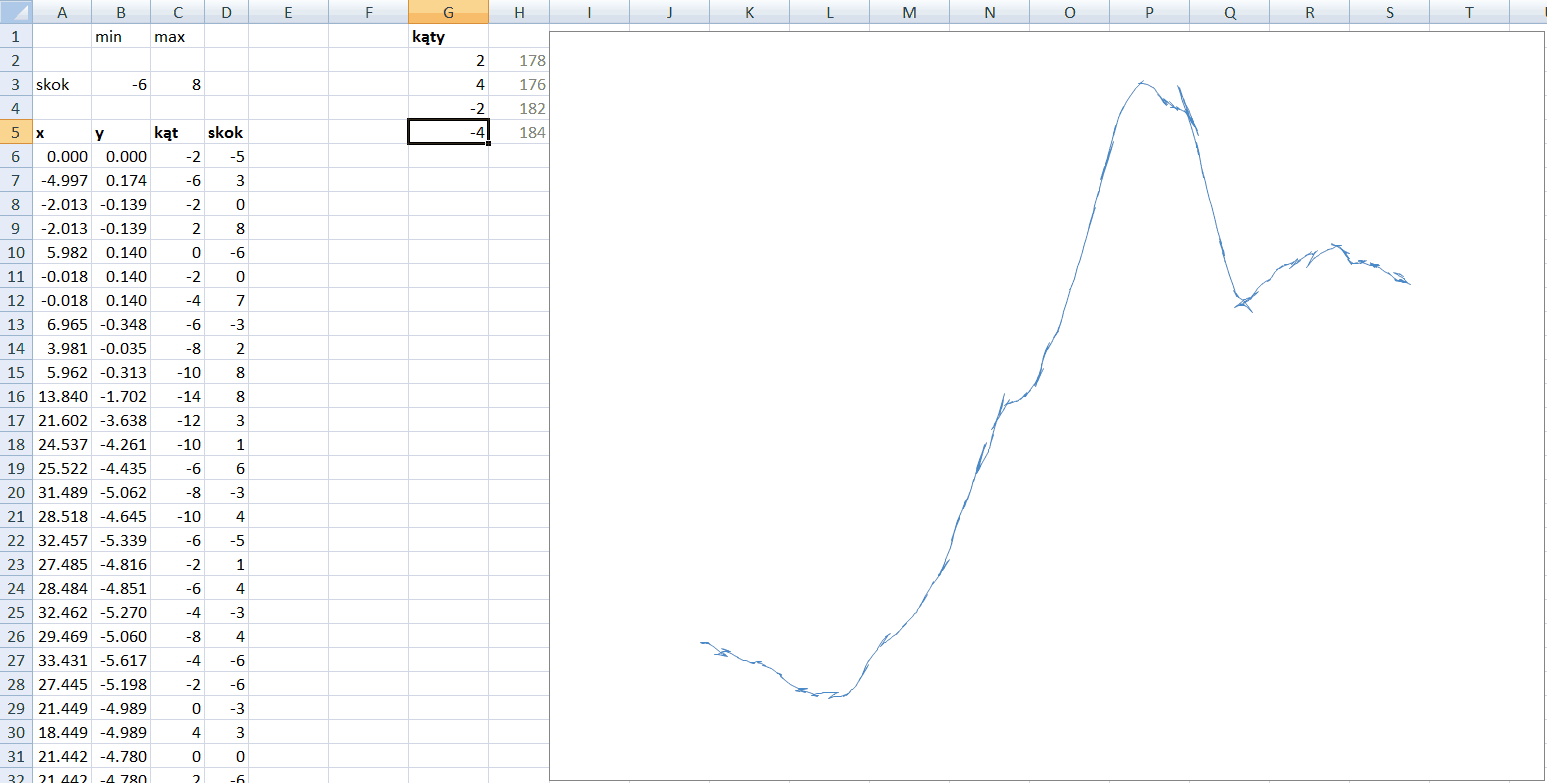Click row 16 header

(x=15, y=396)
